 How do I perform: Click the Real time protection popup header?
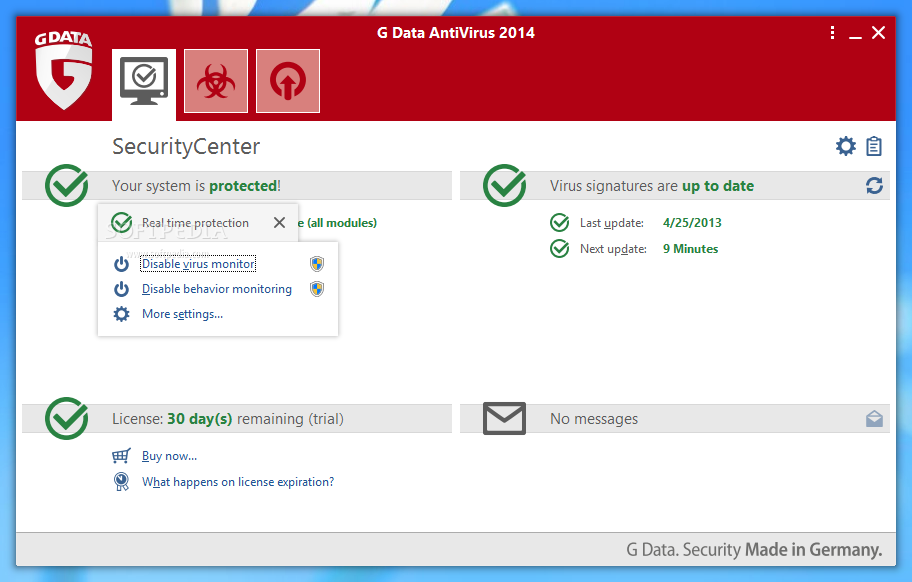pos(198,223)
